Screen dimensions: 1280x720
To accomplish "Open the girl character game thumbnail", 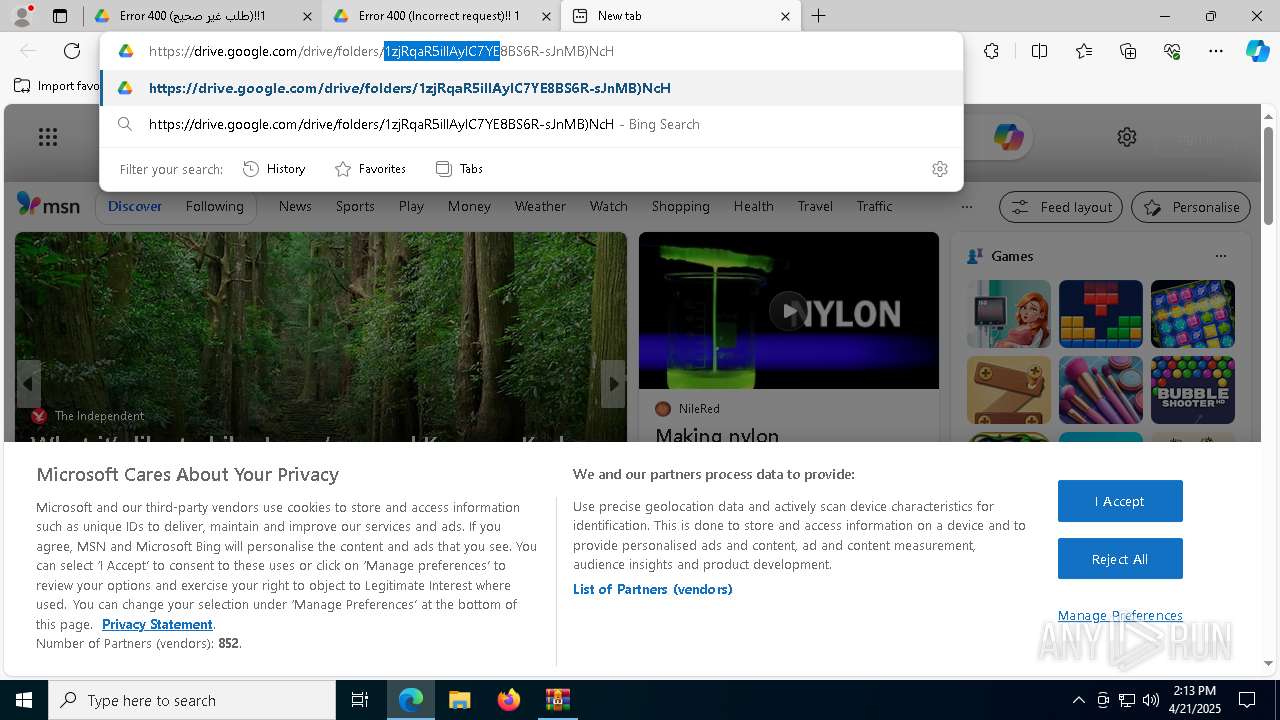I will 1008,314.
